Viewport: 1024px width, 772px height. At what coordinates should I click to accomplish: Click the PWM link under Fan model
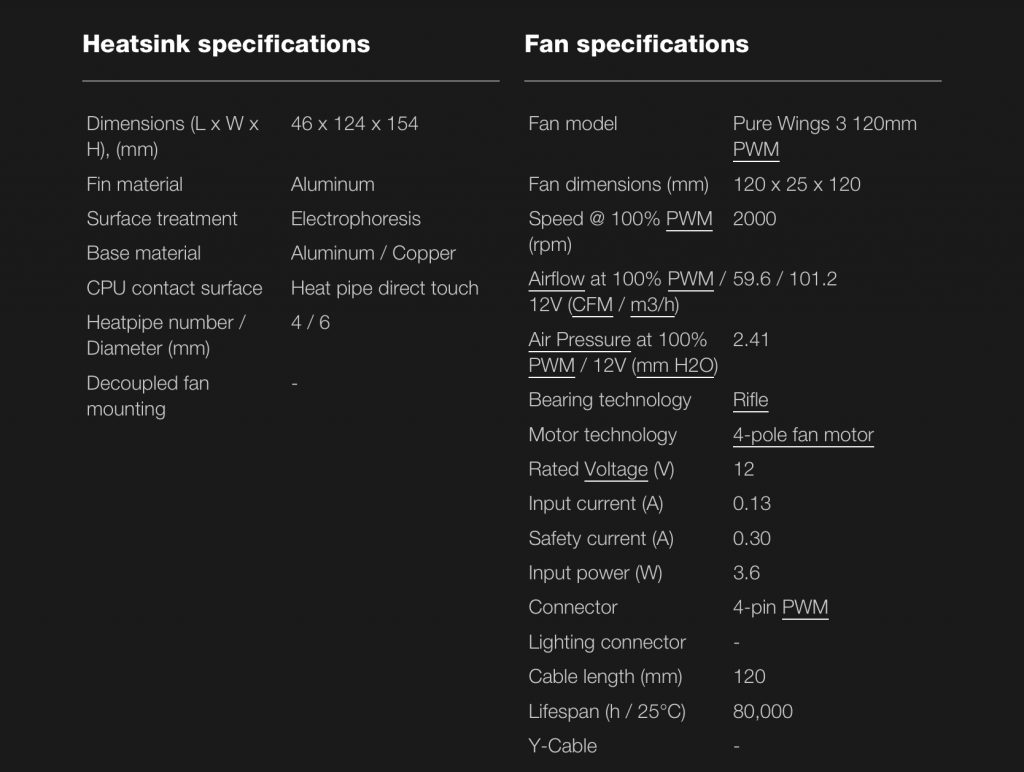click(x=756, y=150)
